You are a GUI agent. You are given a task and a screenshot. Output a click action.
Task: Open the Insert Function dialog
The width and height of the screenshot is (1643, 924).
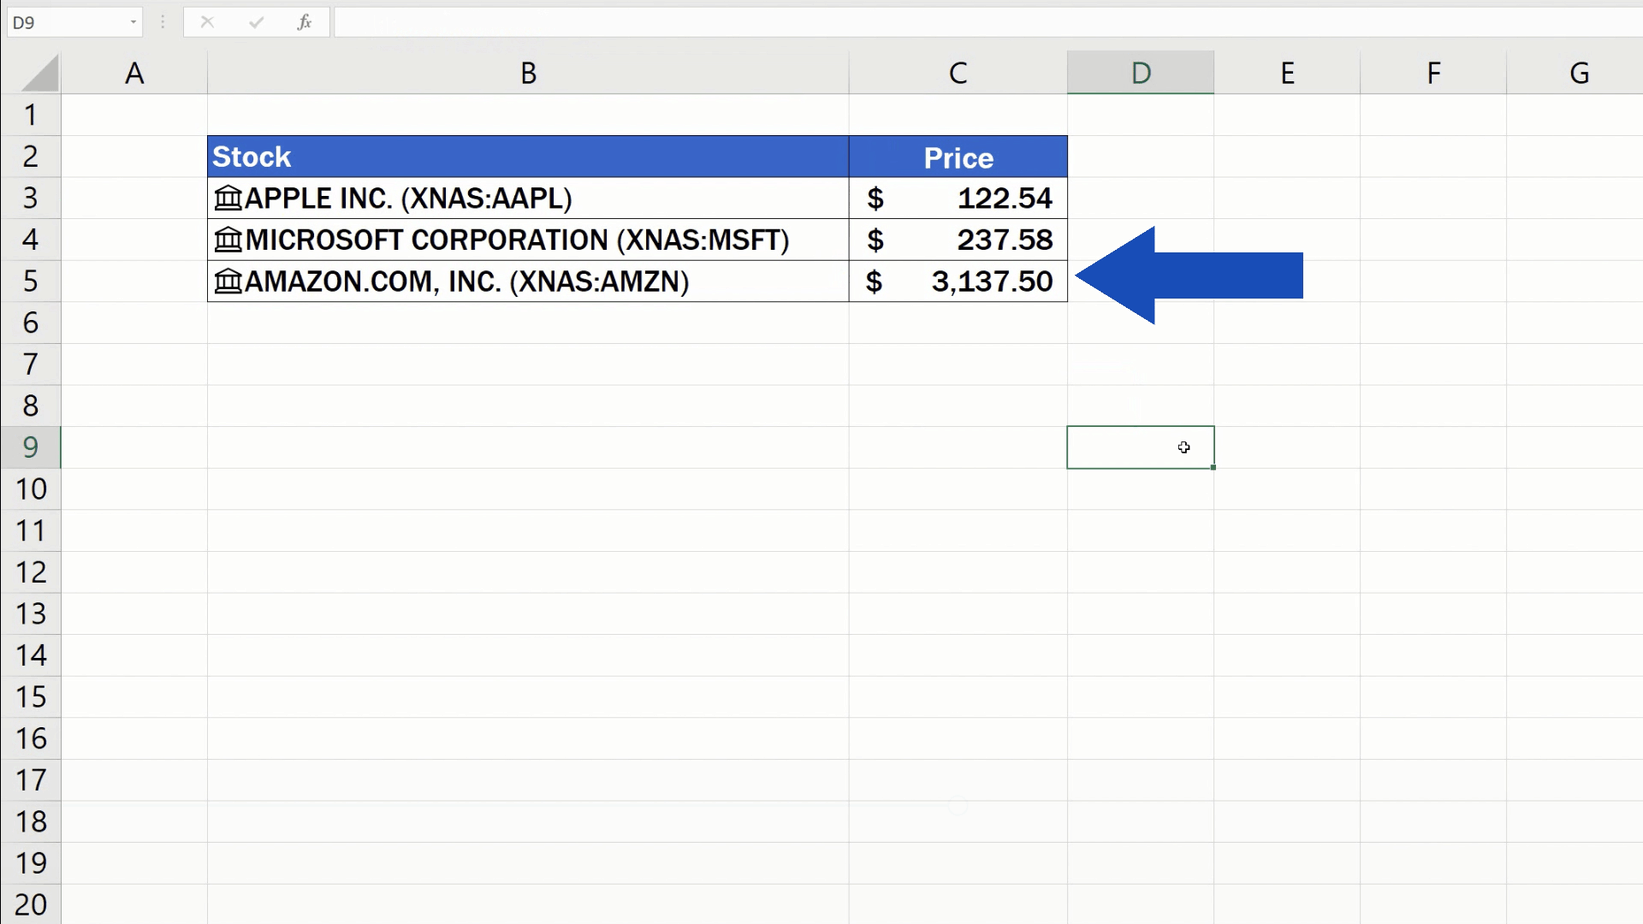tap(306, 21)
